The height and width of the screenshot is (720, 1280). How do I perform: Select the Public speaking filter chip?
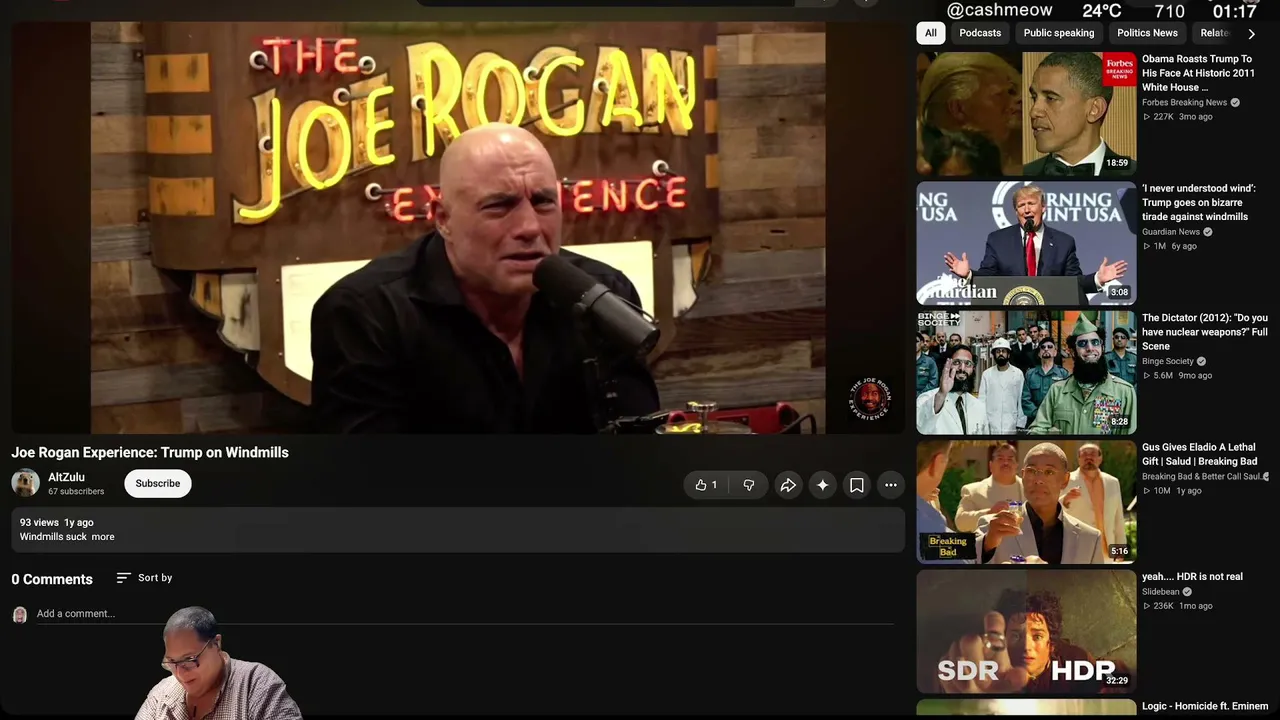tap(1059, 33)
